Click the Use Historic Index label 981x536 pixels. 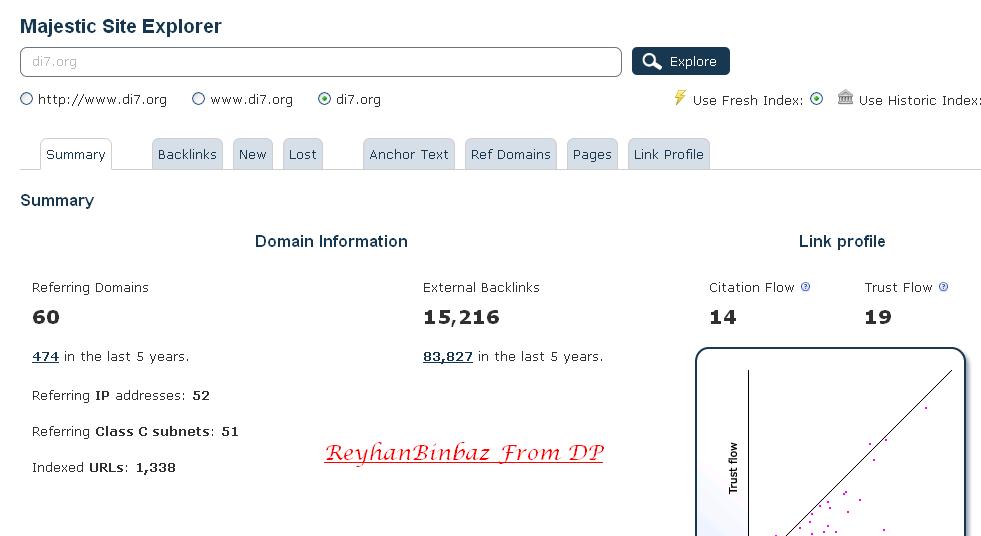click(x=919, y=100)
